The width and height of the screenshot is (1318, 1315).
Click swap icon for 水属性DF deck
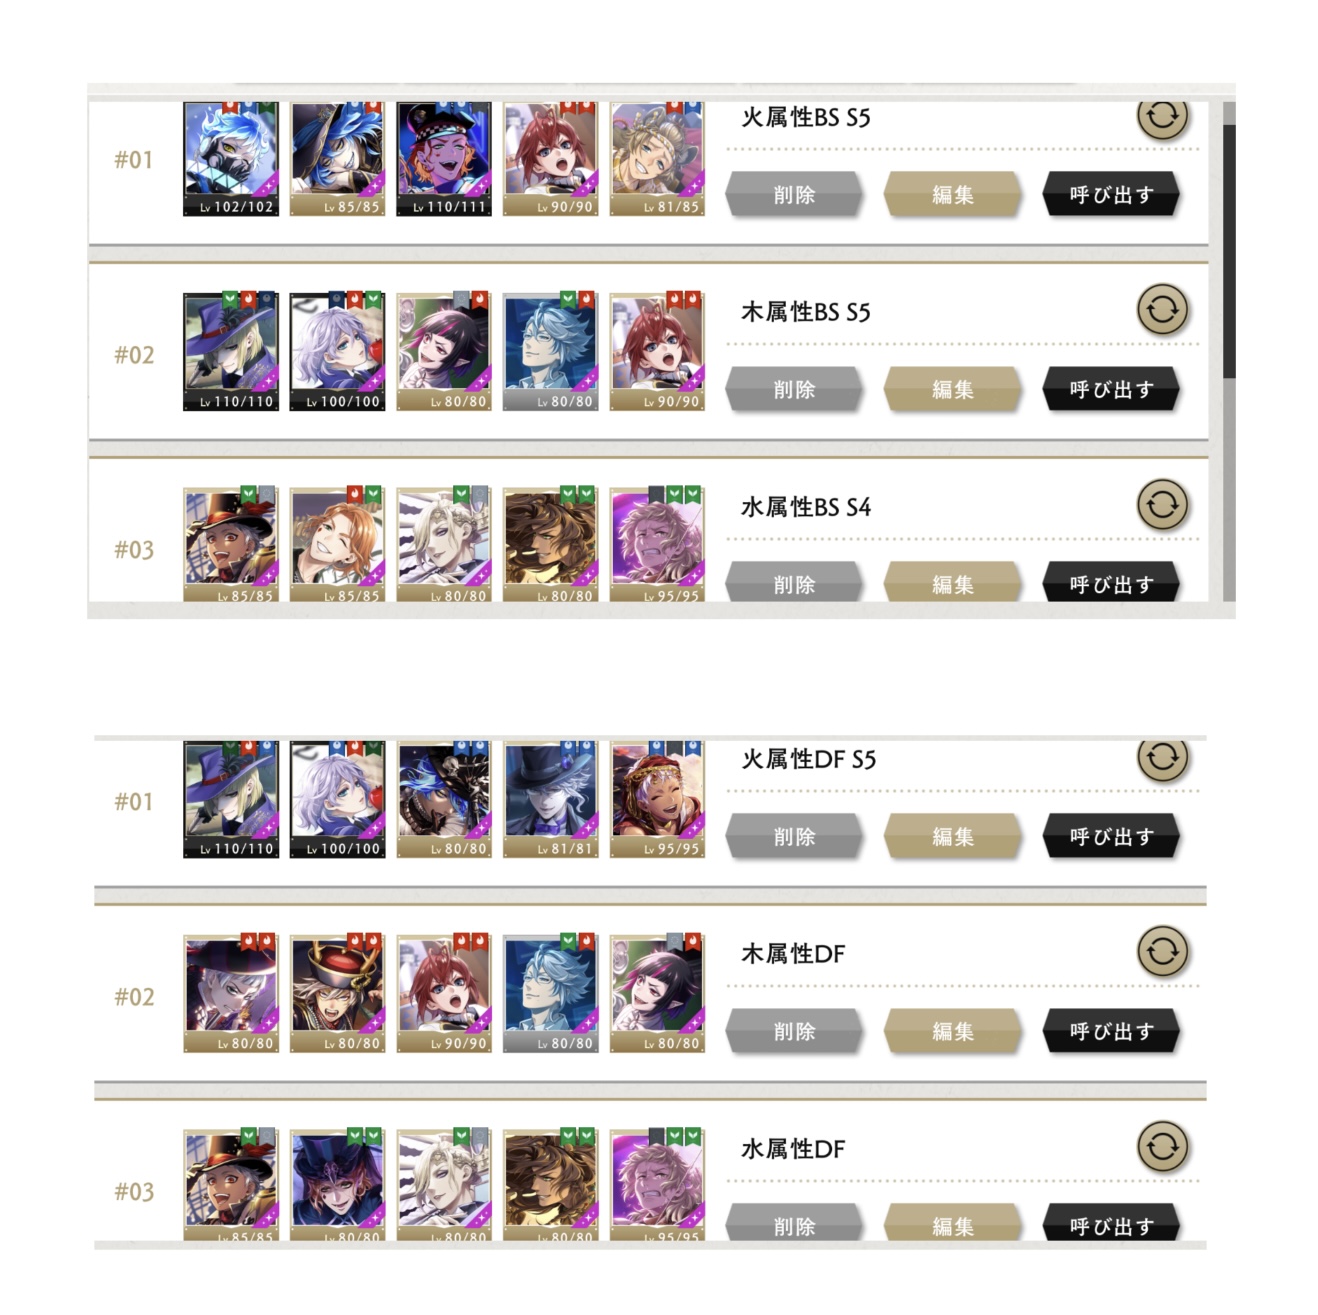point(1162,1147)
